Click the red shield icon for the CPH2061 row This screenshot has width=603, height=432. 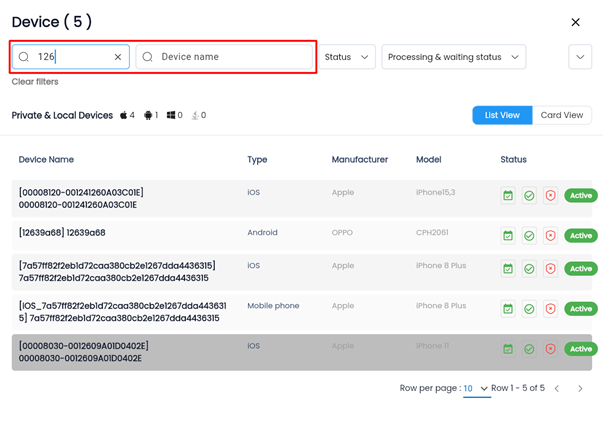click(x=550, y=236)
